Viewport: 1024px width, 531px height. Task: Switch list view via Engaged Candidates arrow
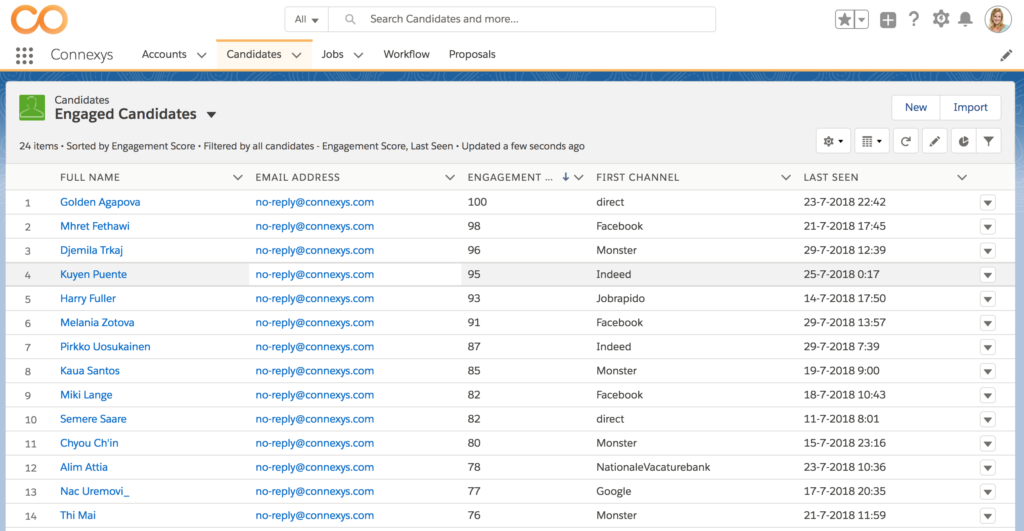[211, 115]
